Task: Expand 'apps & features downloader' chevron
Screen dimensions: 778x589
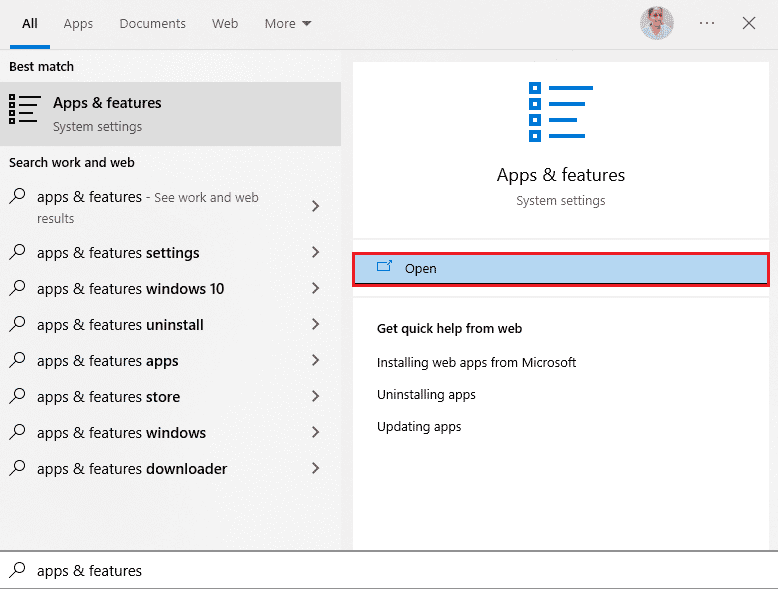Action: [316, 468]
